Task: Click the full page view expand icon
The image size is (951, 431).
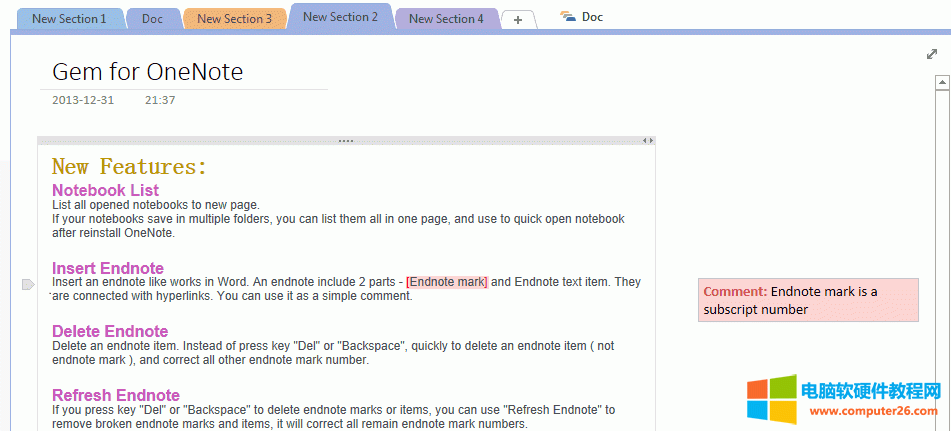Action: pos(932,54)
